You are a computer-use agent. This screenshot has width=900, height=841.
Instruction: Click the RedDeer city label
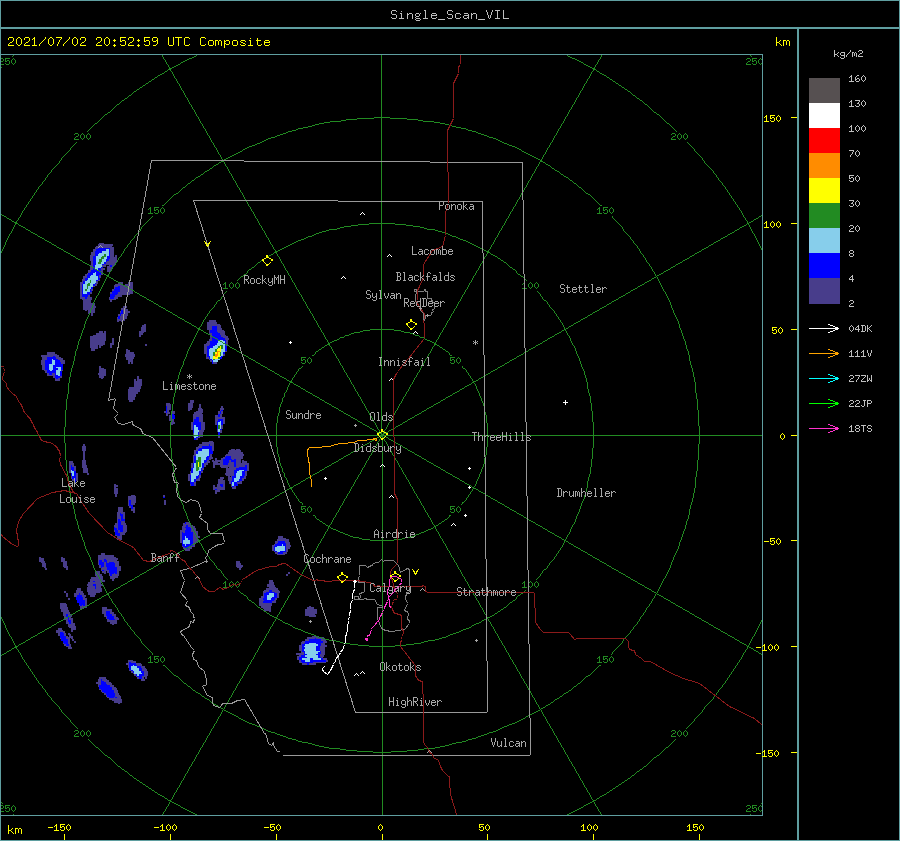[424, 303]
